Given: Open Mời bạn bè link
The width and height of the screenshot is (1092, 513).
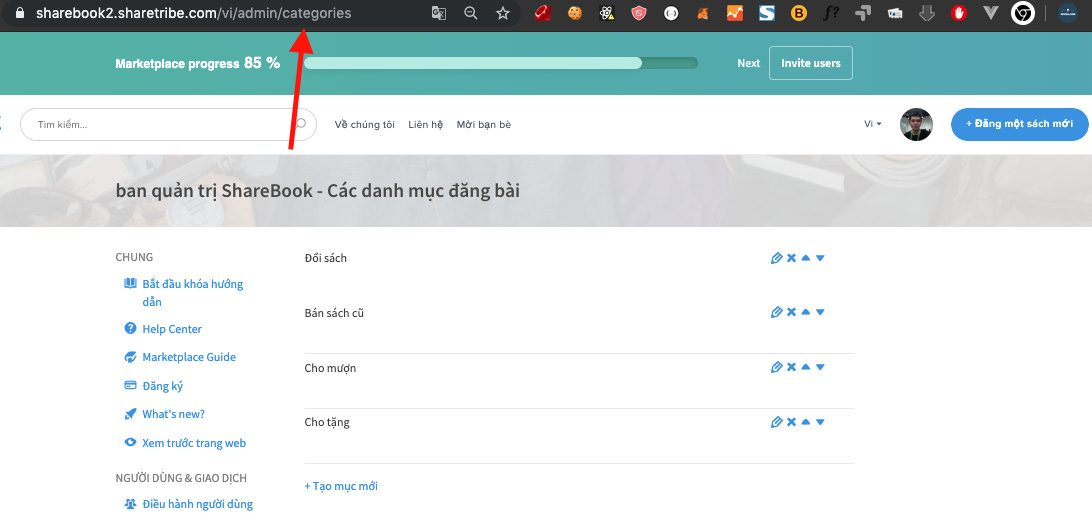Looking at the screenshot, I should pos(483,125).
